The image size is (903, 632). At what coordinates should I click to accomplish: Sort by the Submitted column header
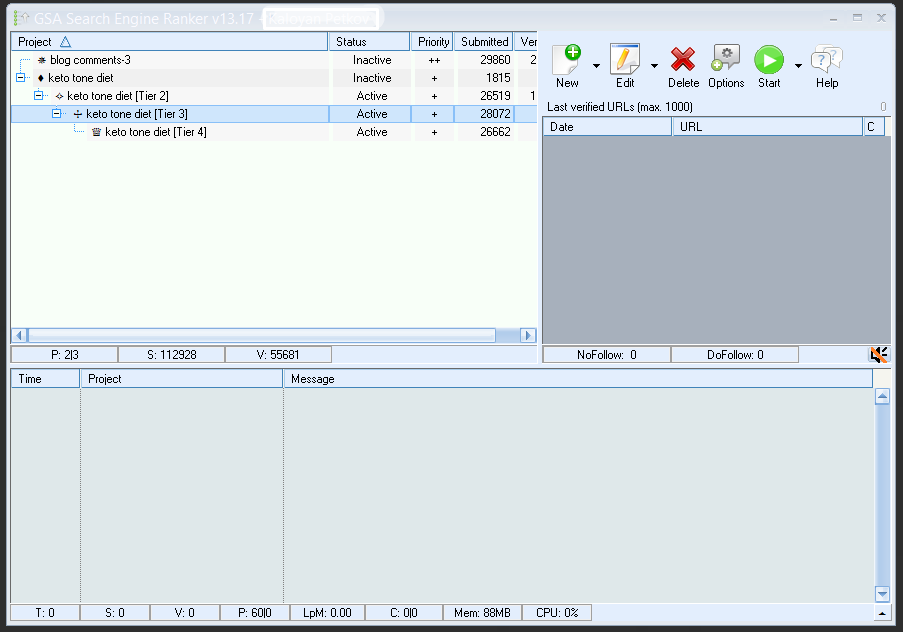[x=484, y=42]
